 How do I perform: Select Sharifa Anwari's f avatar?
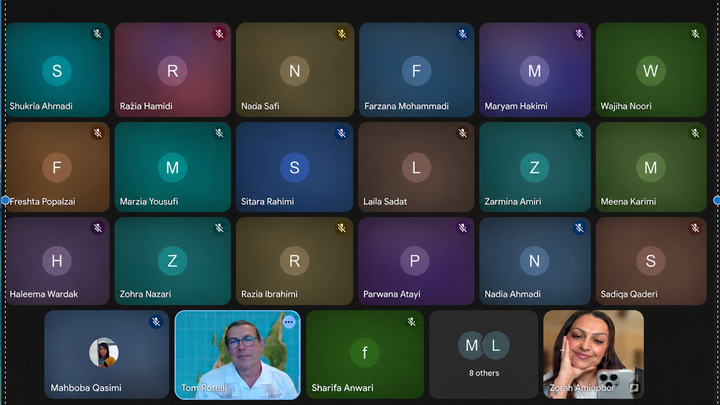(365, 353)
